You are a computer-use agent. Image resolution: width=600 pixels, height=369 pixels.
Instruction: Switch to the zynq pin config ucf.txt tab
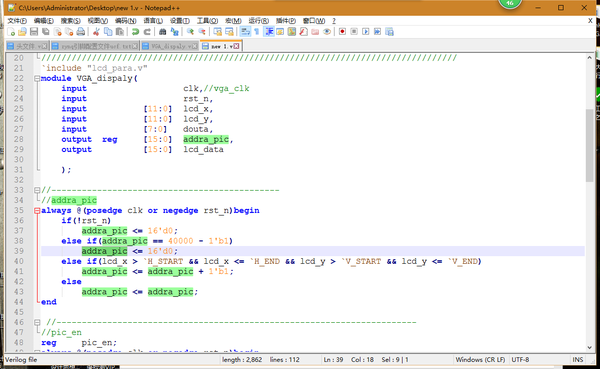[95, 46]
